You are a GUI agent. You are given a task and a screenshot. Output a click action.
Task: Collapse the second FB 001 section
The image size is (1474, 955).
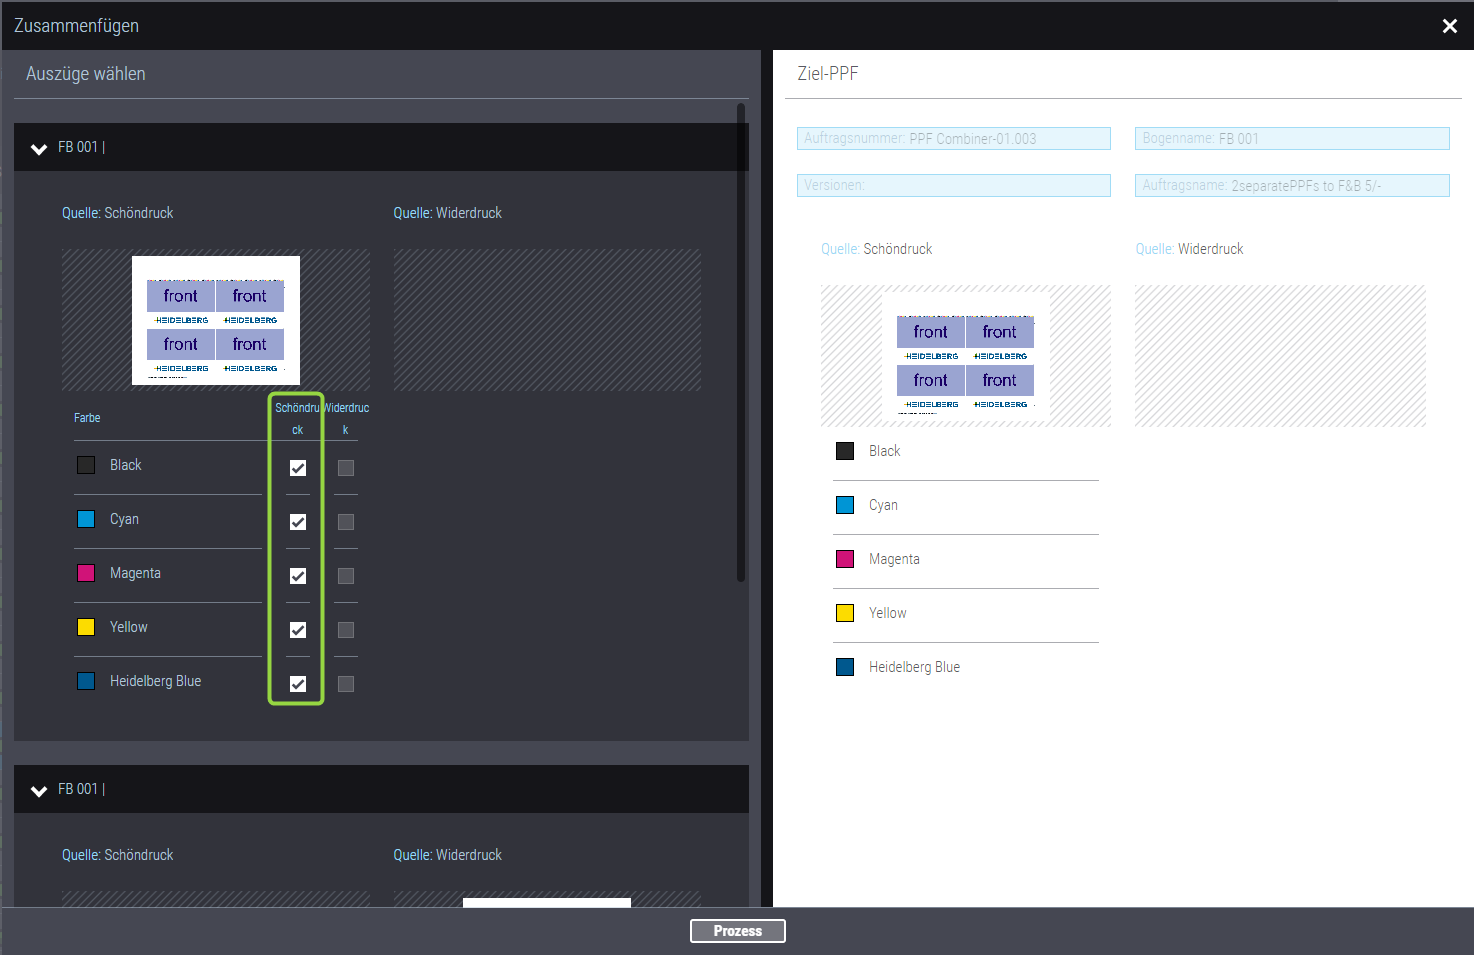click(39, 790)
